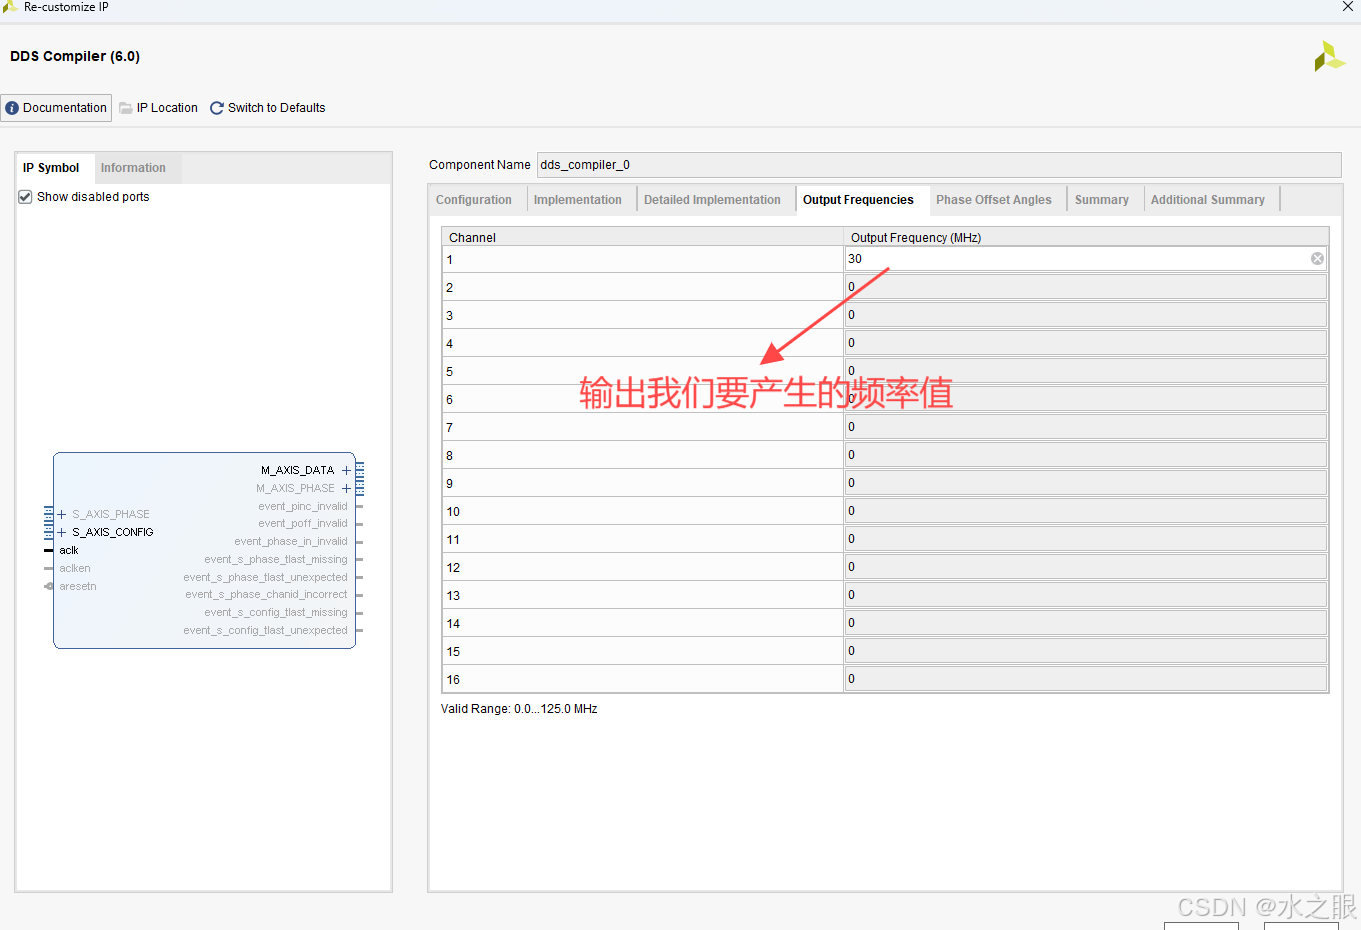1361x930 pixels.
Task: Click the channel 16 output frequency field
Action: tap(1086, 679)
